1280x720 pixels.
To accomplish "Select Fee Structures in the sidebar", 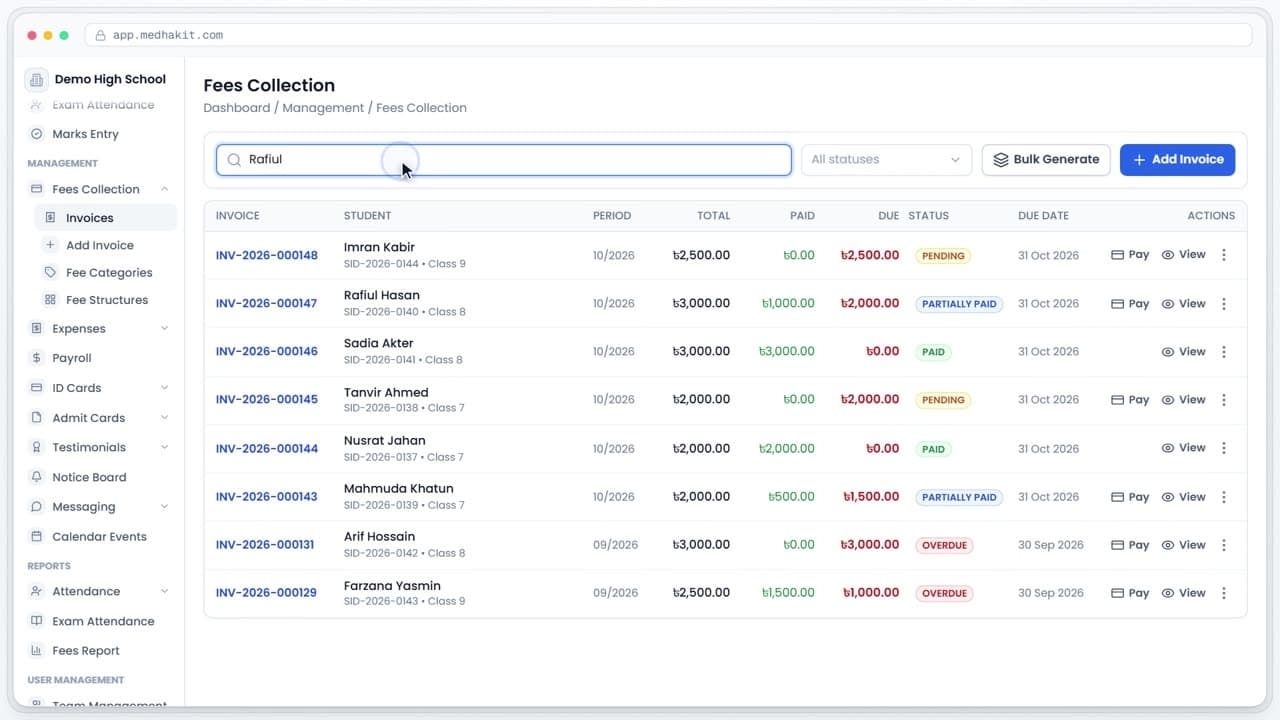I will pyautogui.click(x=106, y=300).
